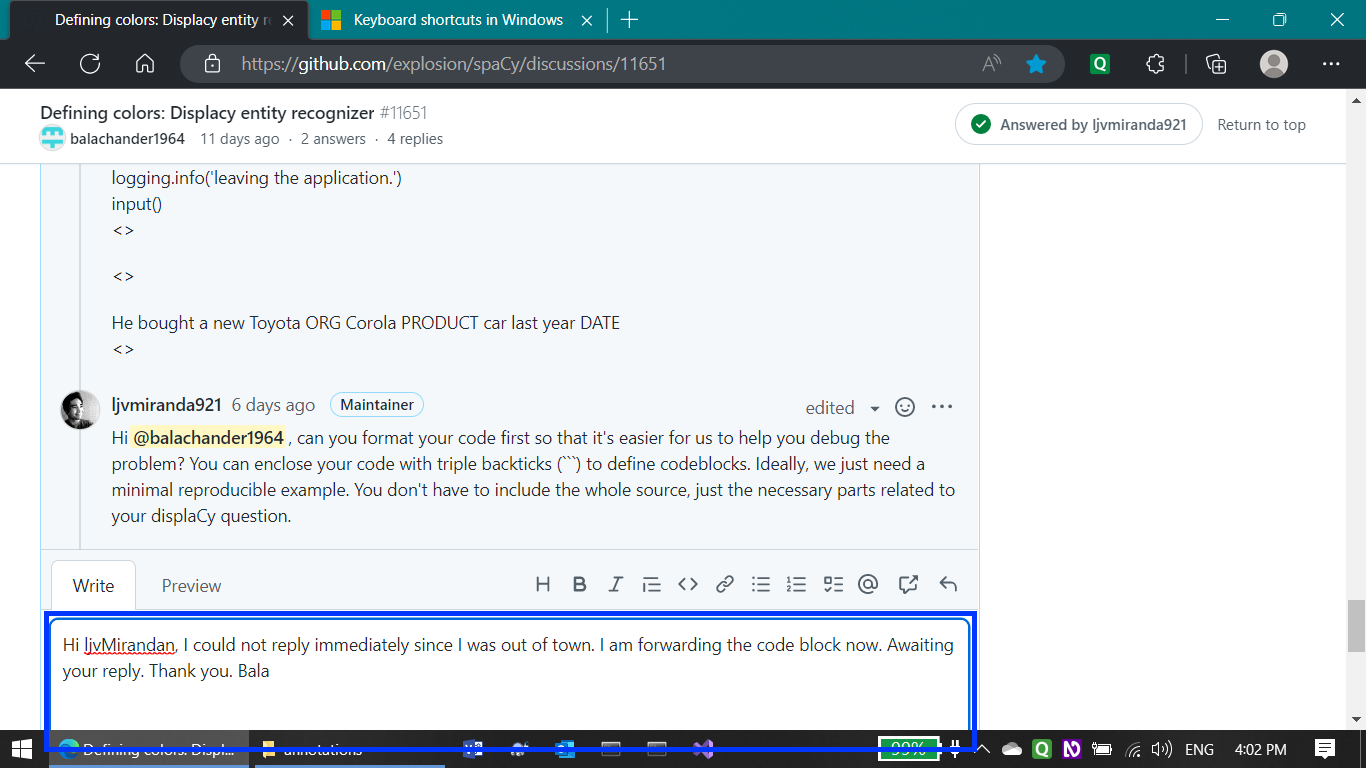Open the green Q browser extension
Viewport: 1366px width, 768px height.
click(x=1100, y=64)
